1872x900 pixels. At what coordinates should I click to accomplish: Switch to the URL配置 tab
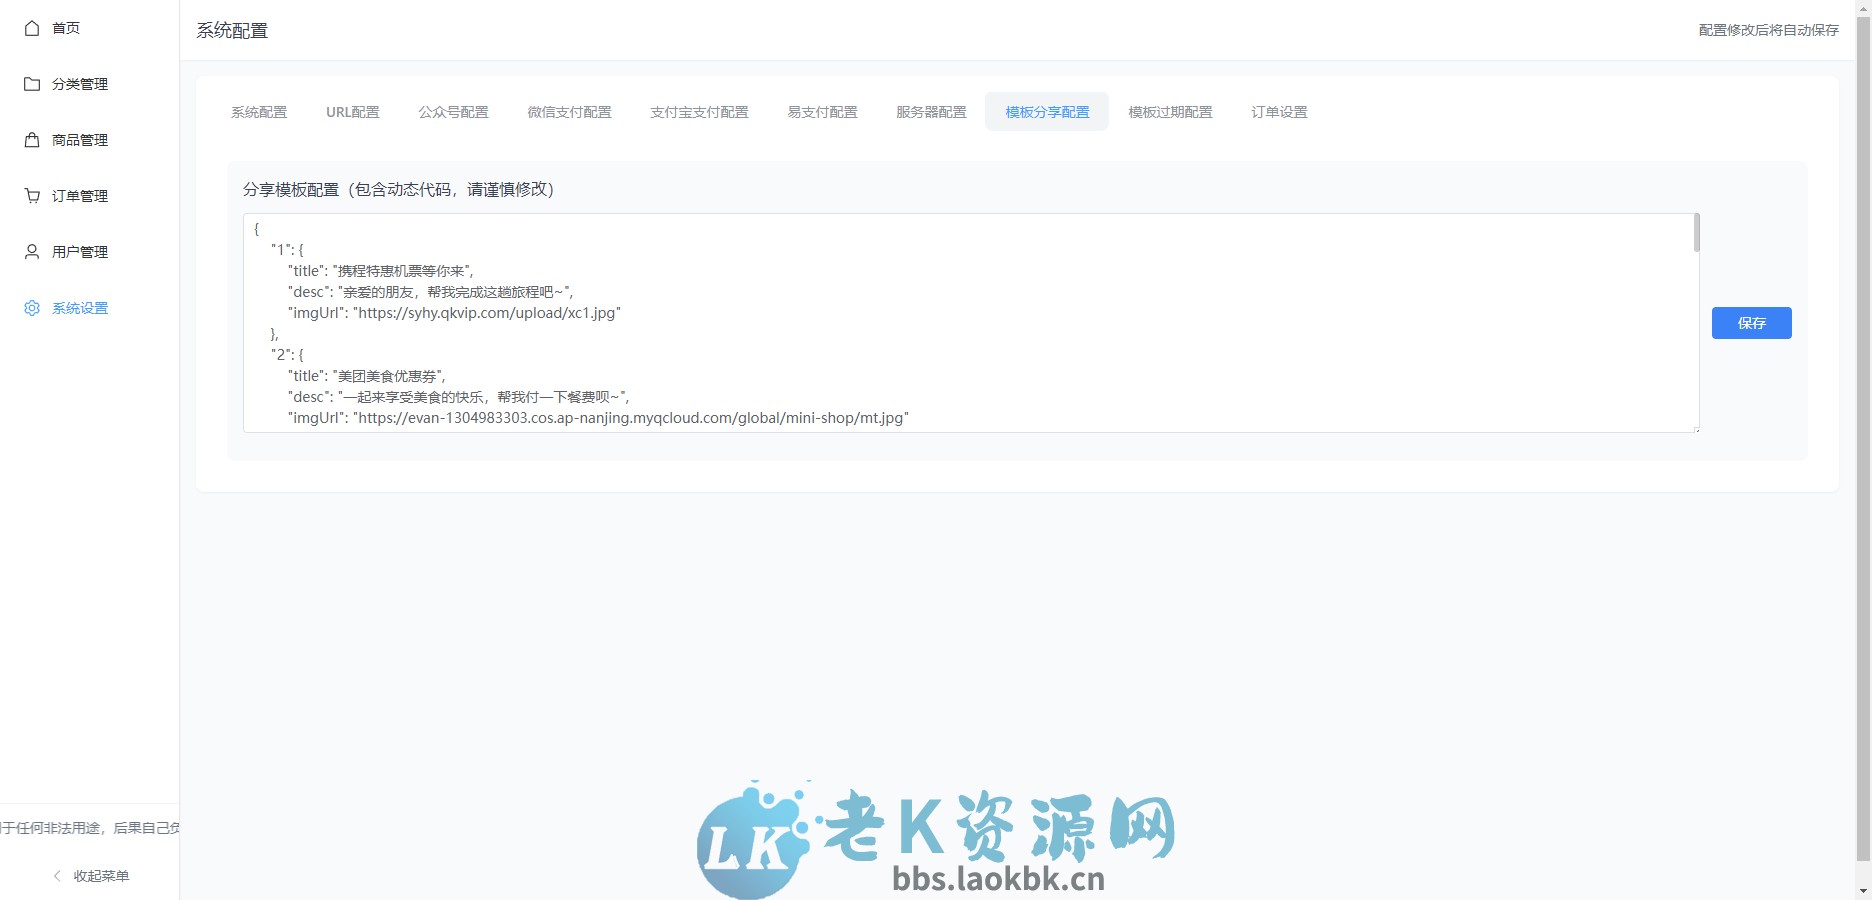[x=352, y=112]
